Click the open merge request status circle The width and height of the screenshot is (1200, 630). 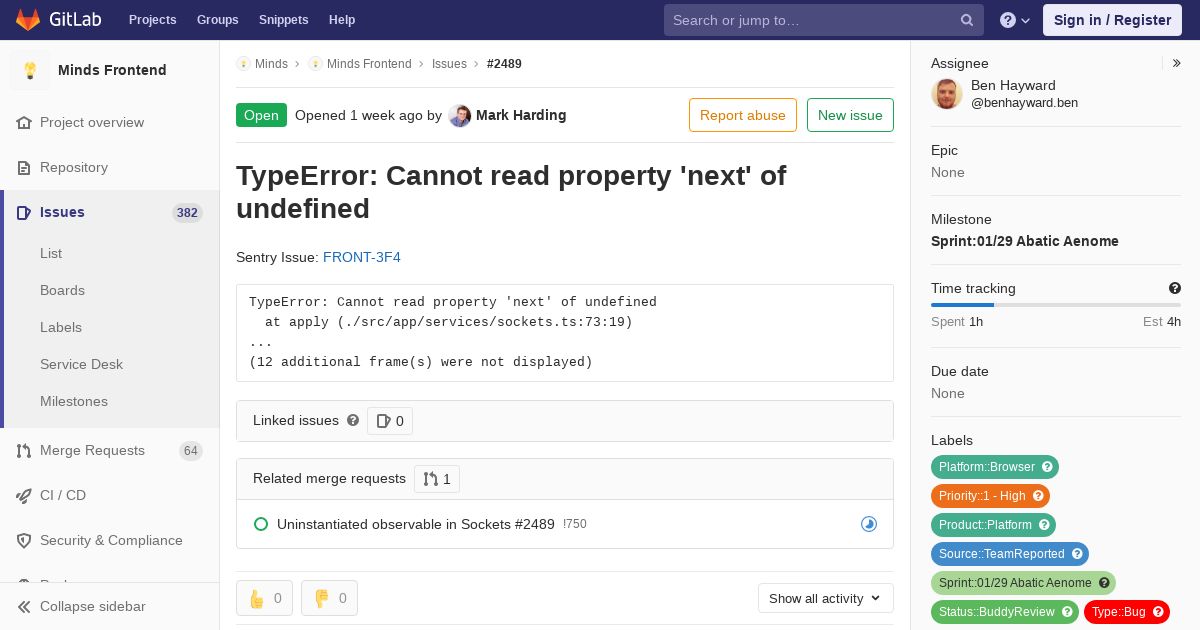point(261,524)
